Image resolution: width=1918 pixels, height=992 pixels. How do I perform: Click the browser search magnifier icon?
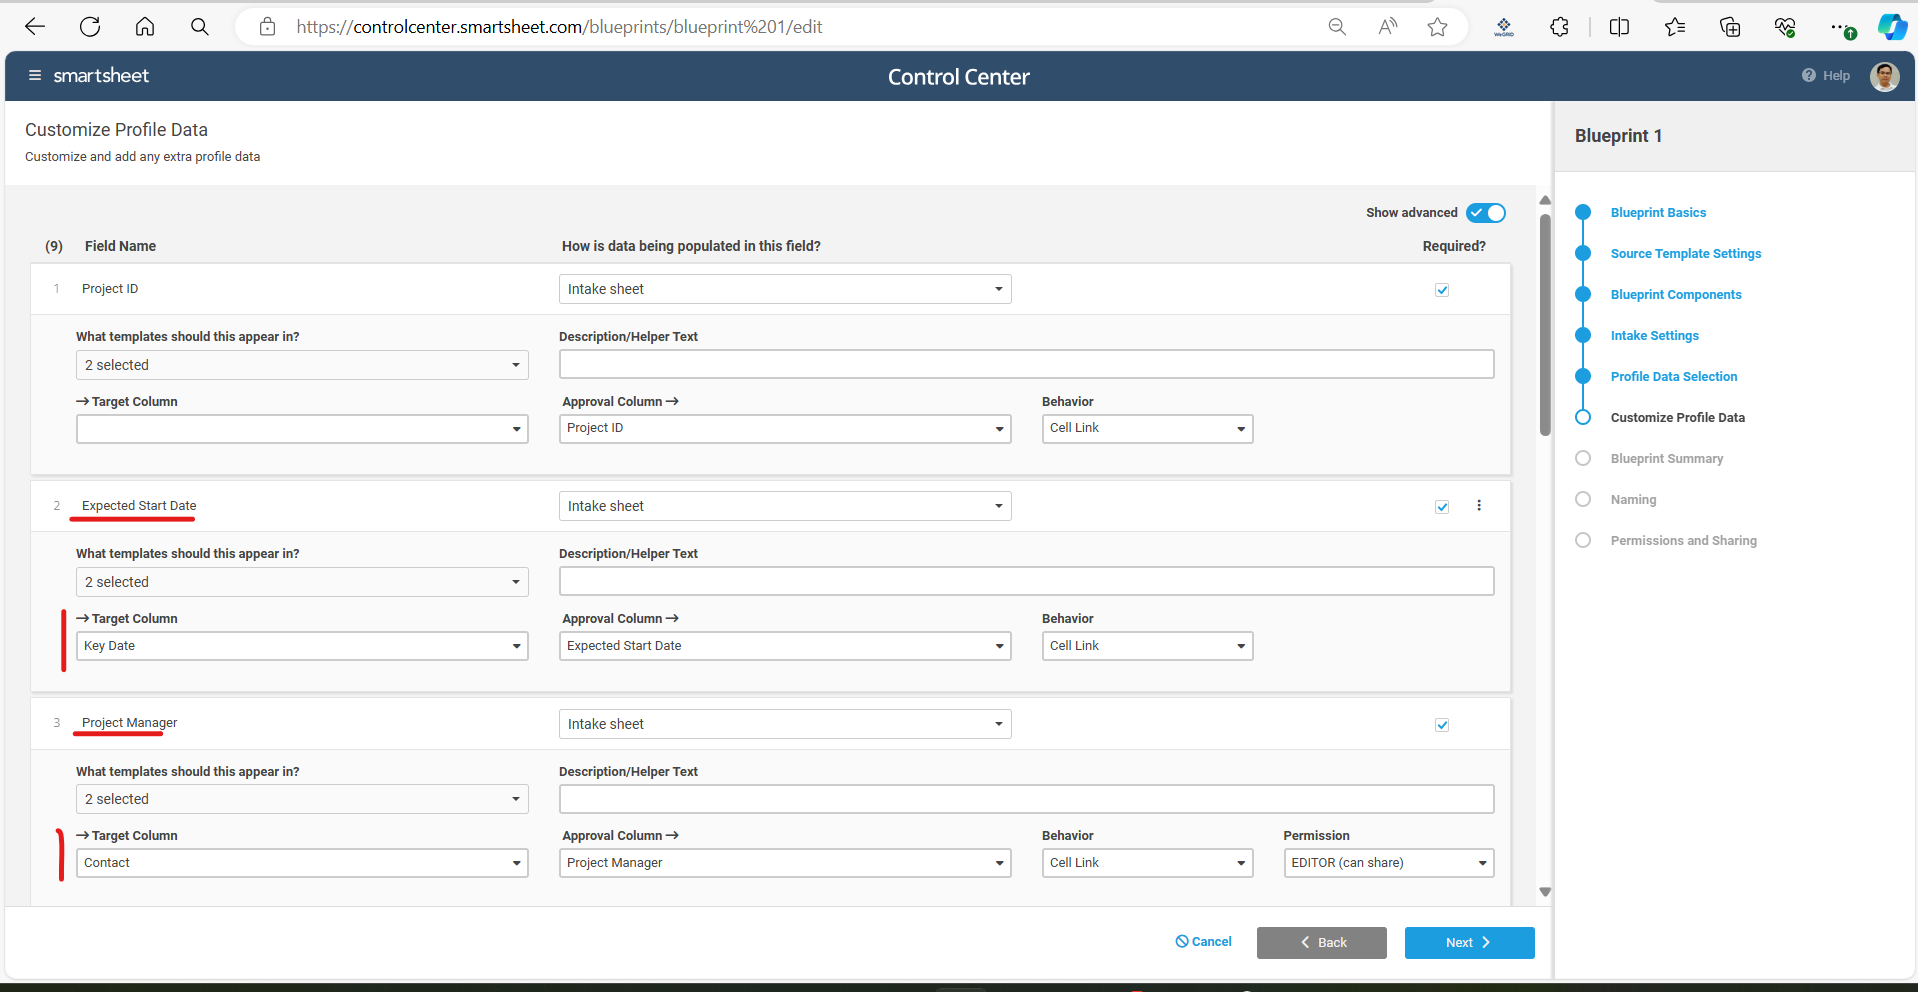pos(200,27)
